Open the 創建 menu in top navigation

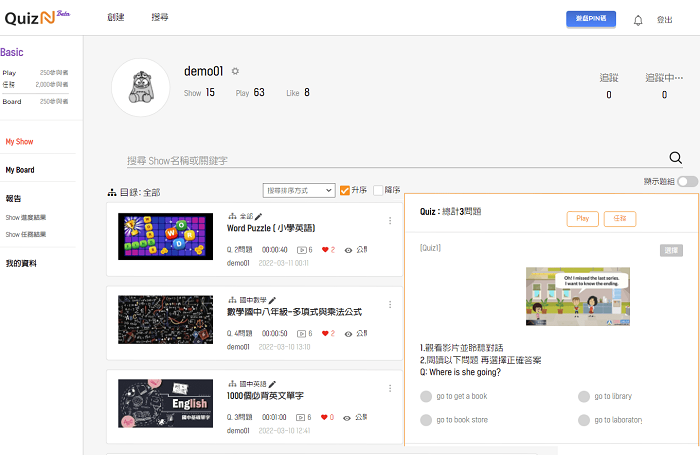pyautogui.click(x=115, y=18)
